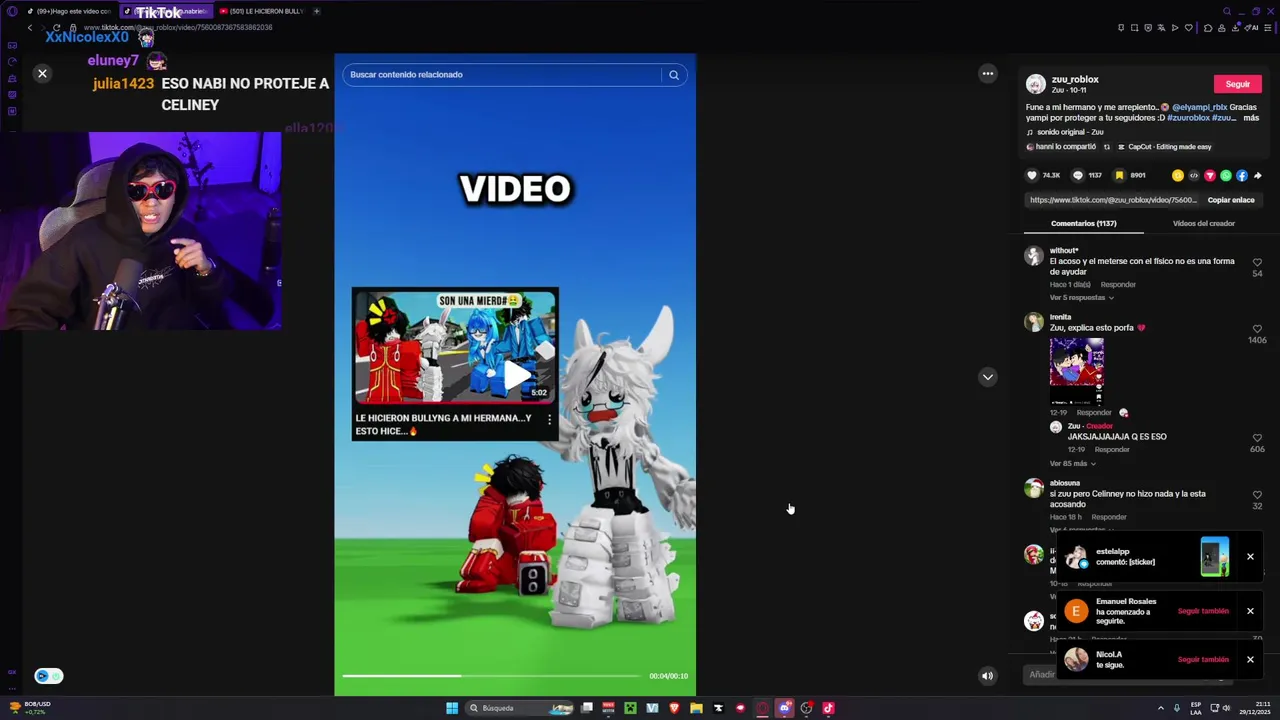Expand the description with 'más'
This screenshot has height=720, width=1280.
[1251, 118]
